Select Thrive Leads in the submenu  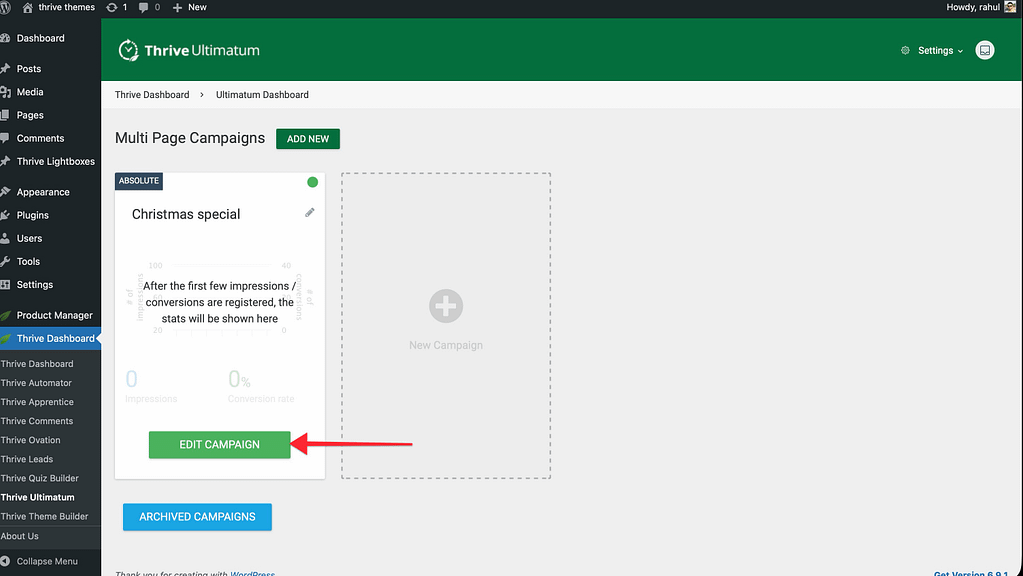coord(27,459)
